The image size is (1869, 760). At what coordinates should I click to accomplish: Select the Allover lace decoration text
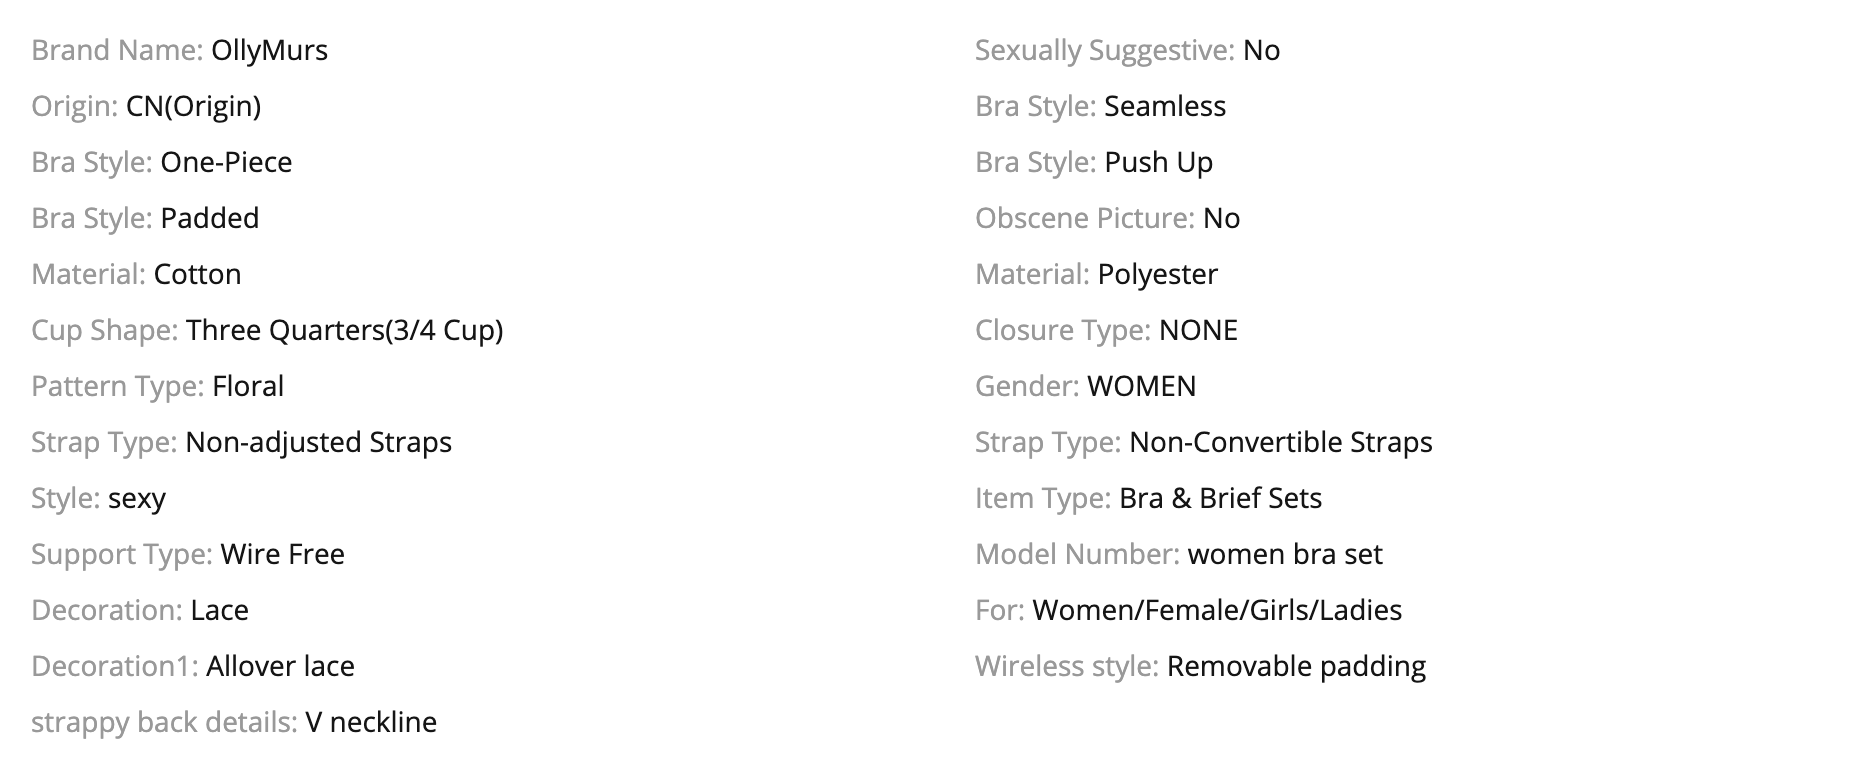click(x=280, y=666)
